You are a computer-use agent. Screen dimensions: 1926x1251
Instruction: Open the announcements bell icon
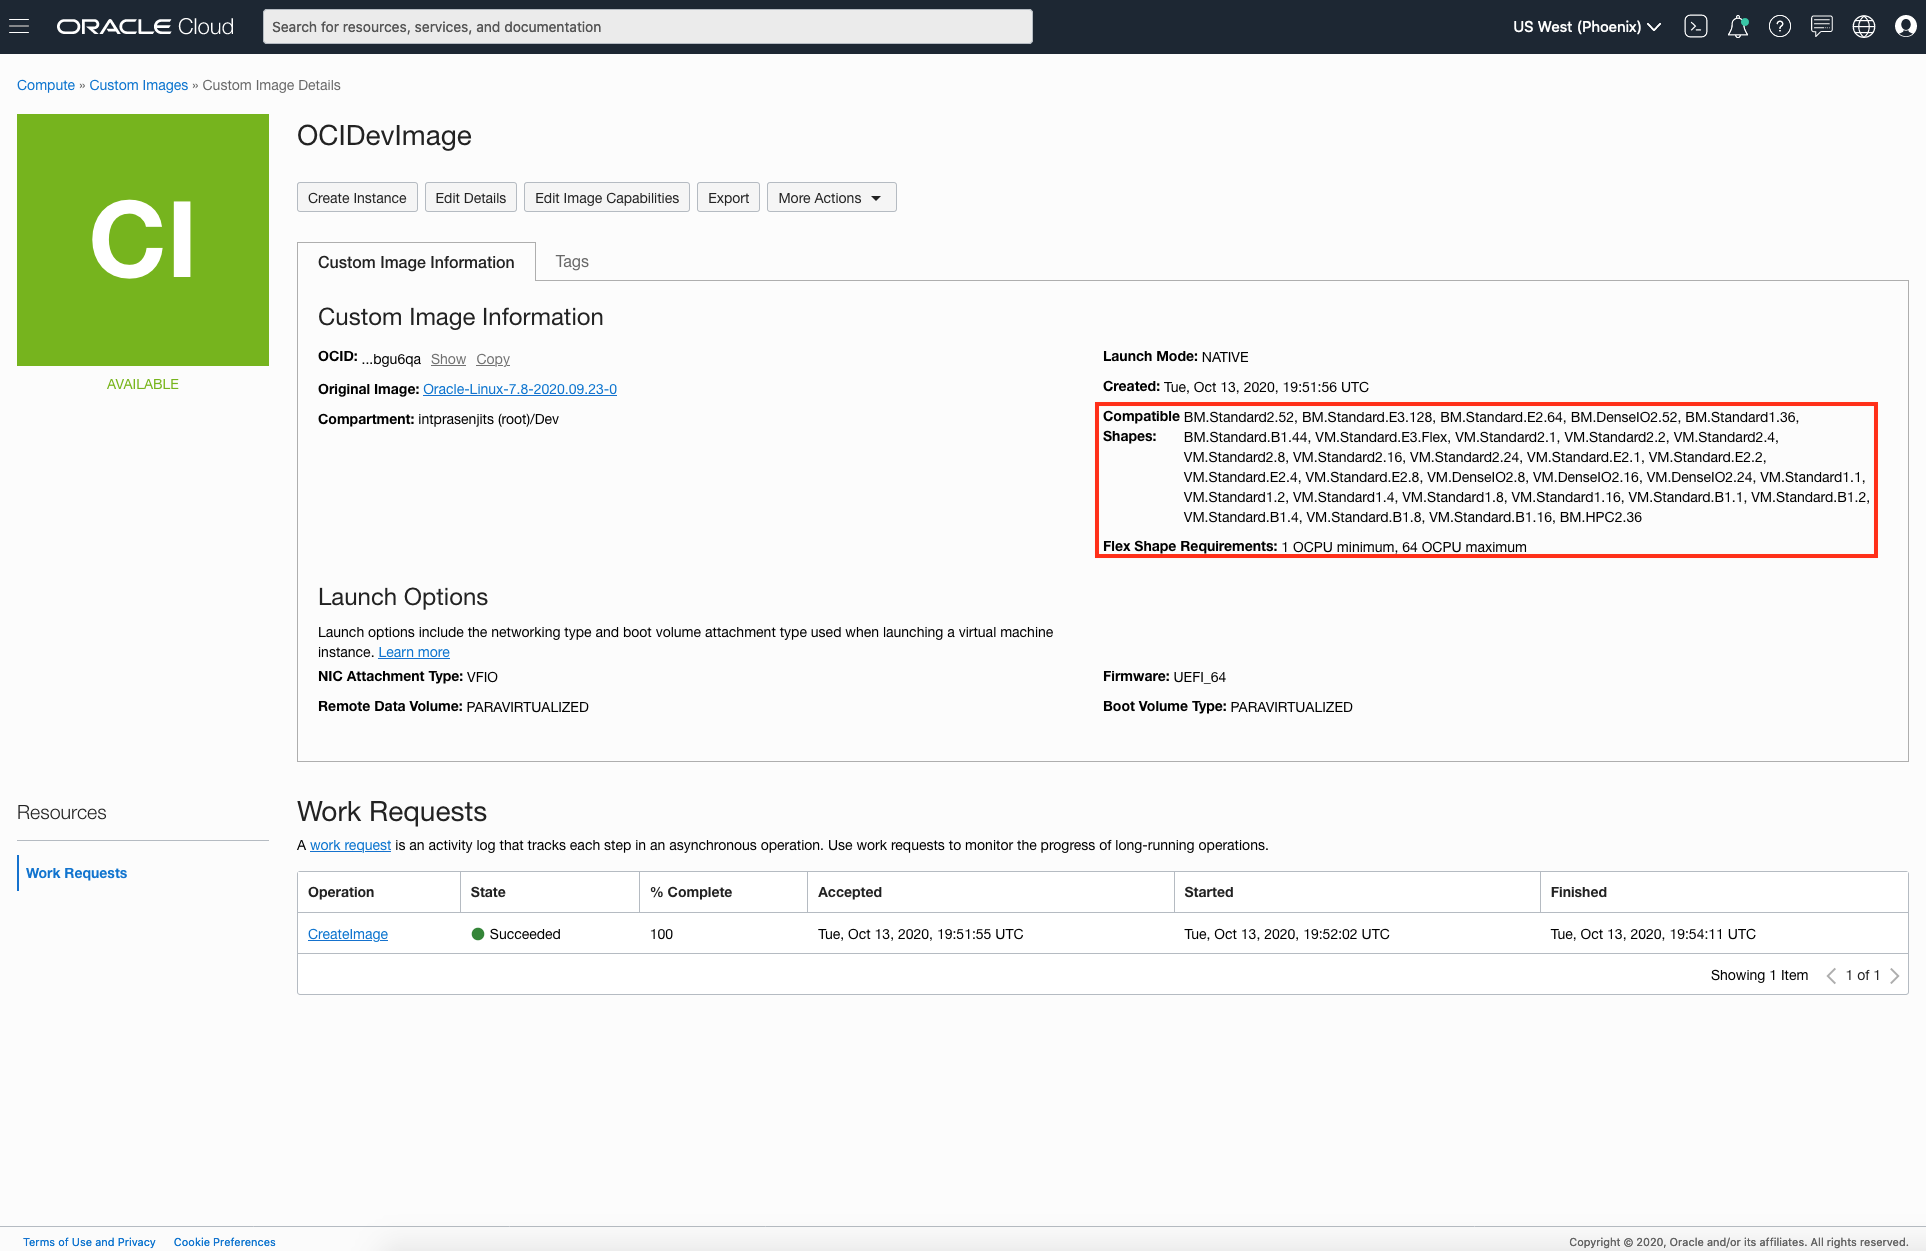pos(1738,27)
